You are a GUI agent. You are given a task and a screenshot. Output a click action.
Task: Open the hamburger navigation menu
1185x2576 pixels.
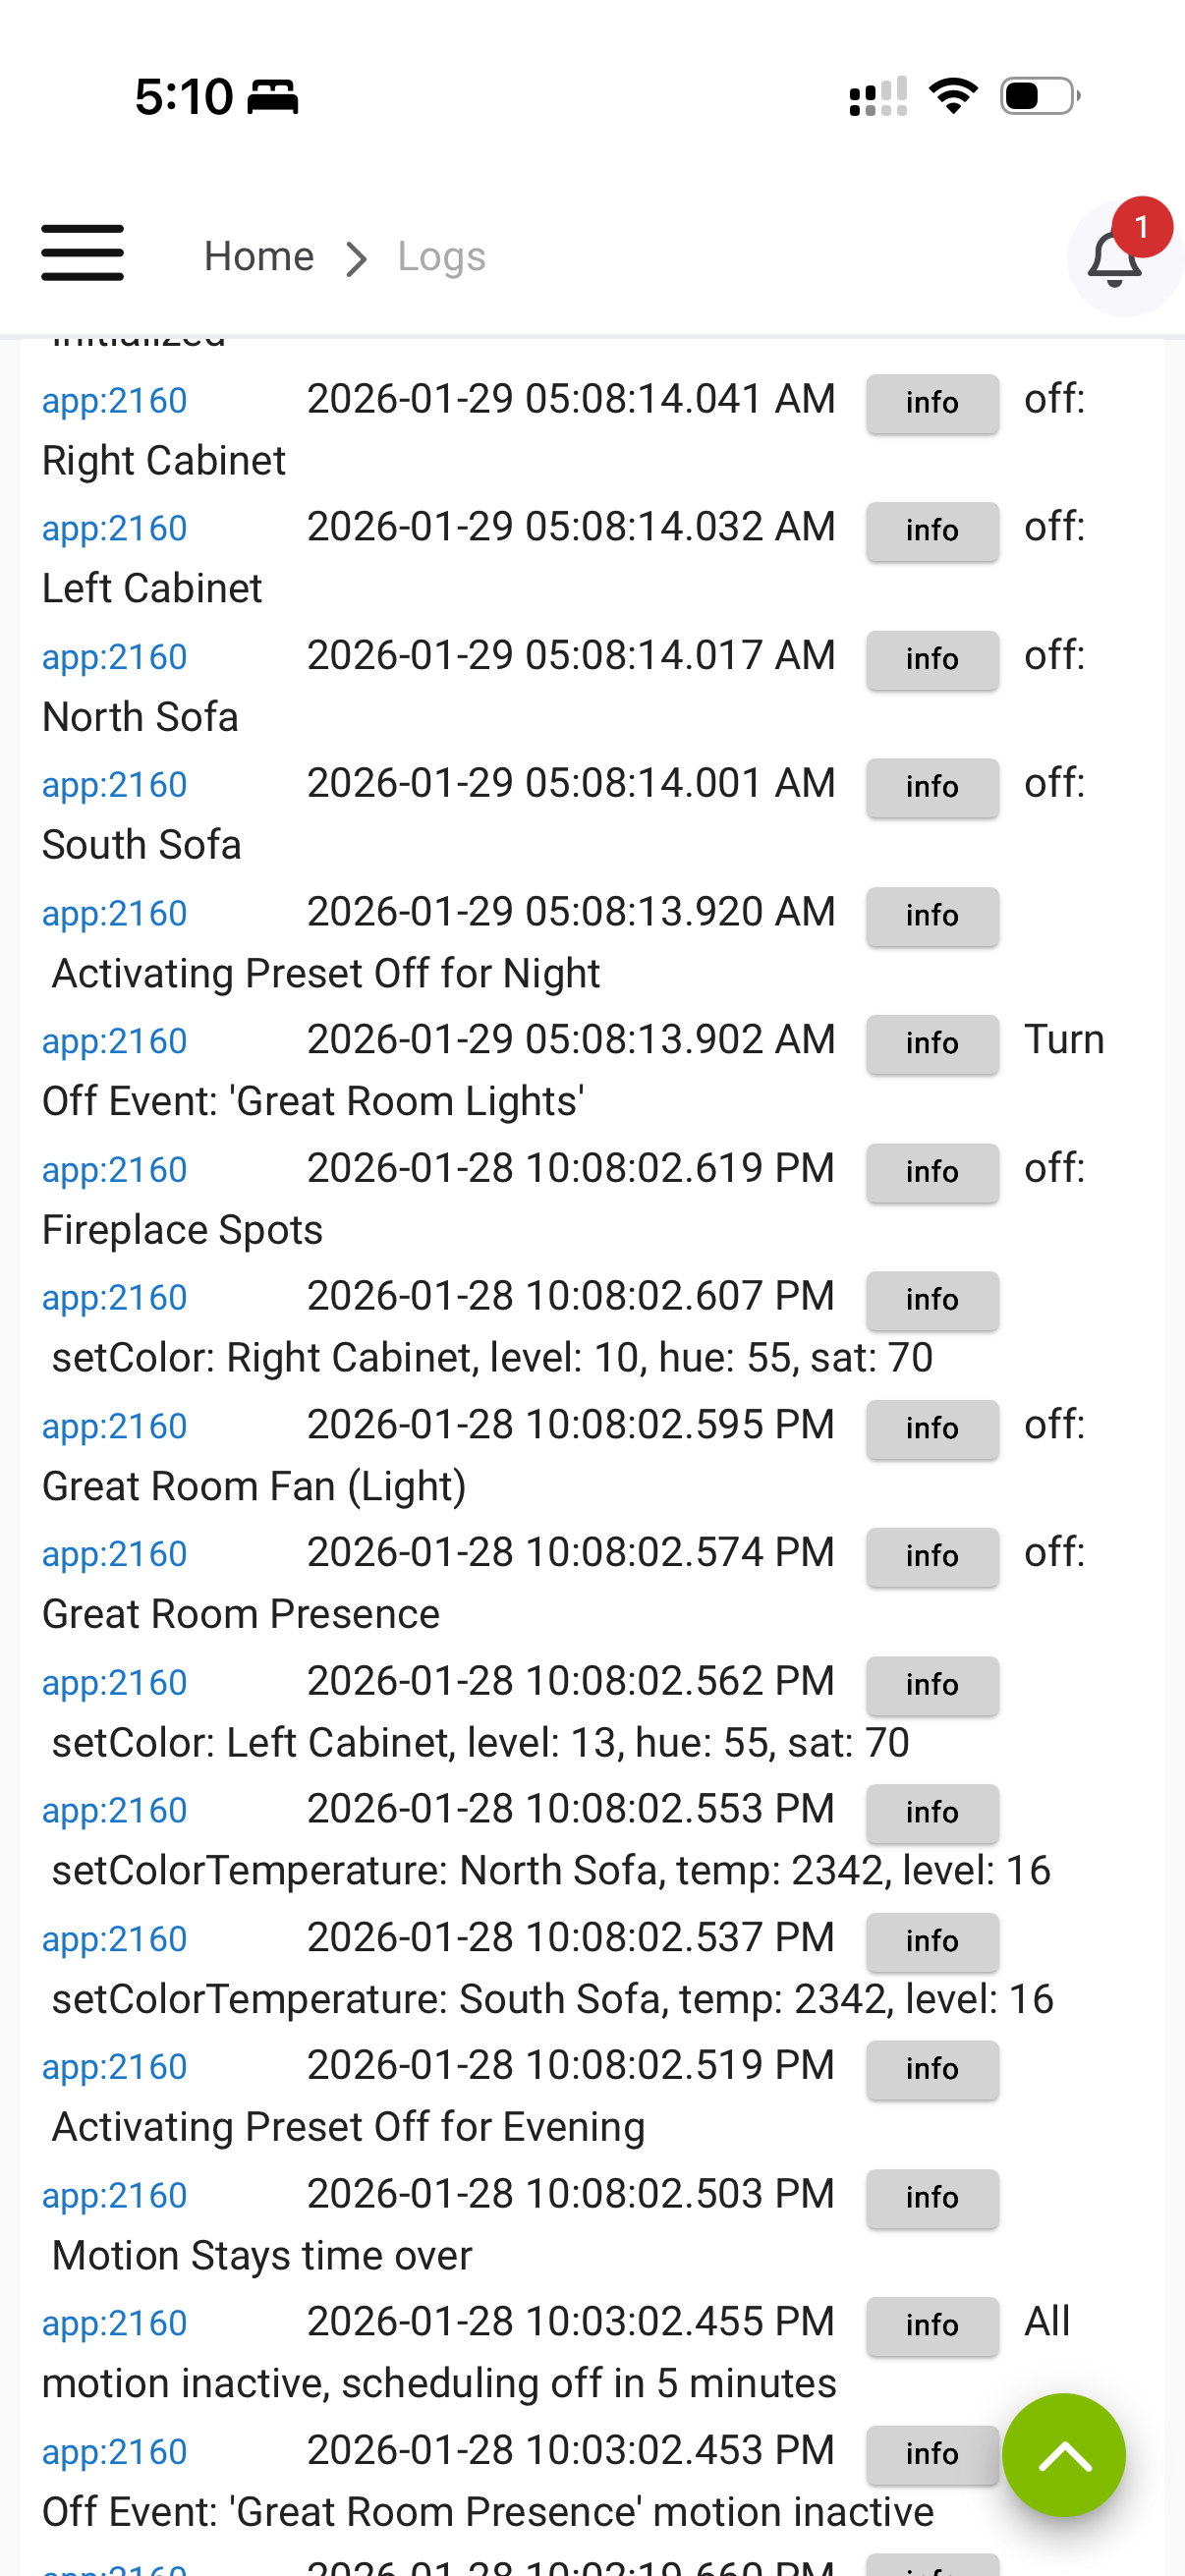pos(82,253)
